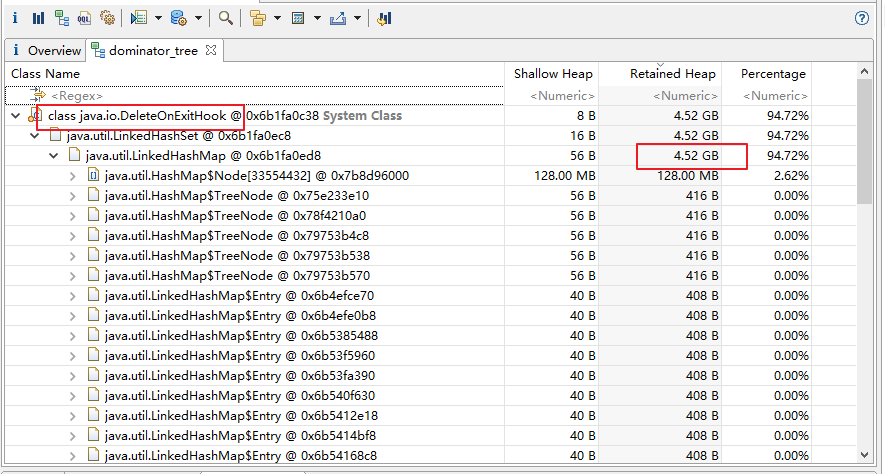Expand TreeNode @ 0x75e233e10 row

click(73, 196)
